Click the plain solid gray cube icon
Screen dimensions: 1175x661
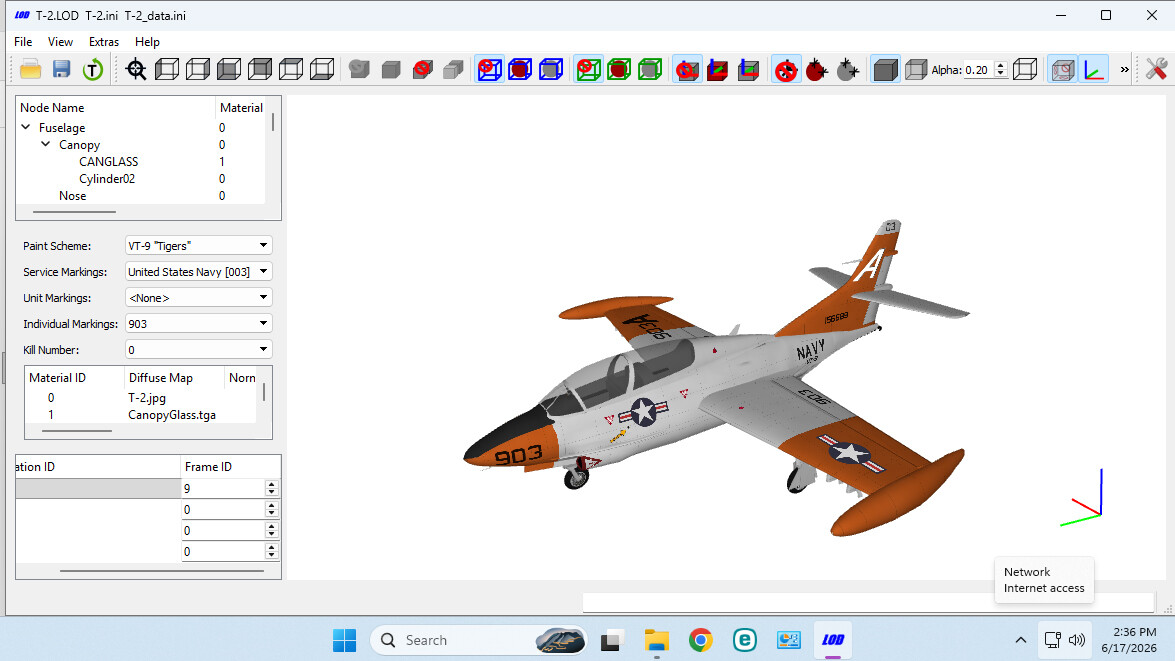(390, 70)
